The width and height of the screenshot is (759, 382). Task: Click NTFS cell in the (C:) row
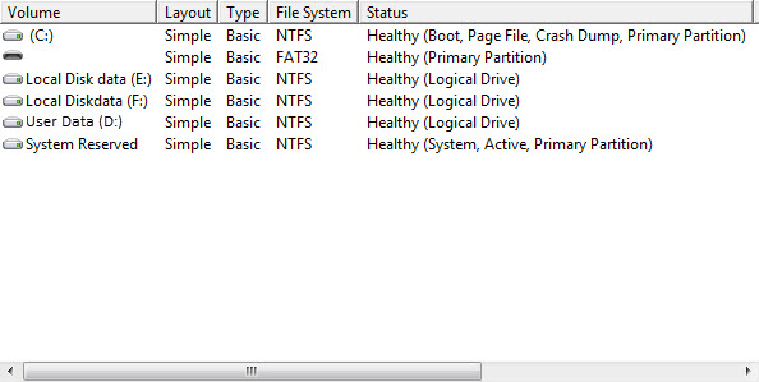[294, 36]
